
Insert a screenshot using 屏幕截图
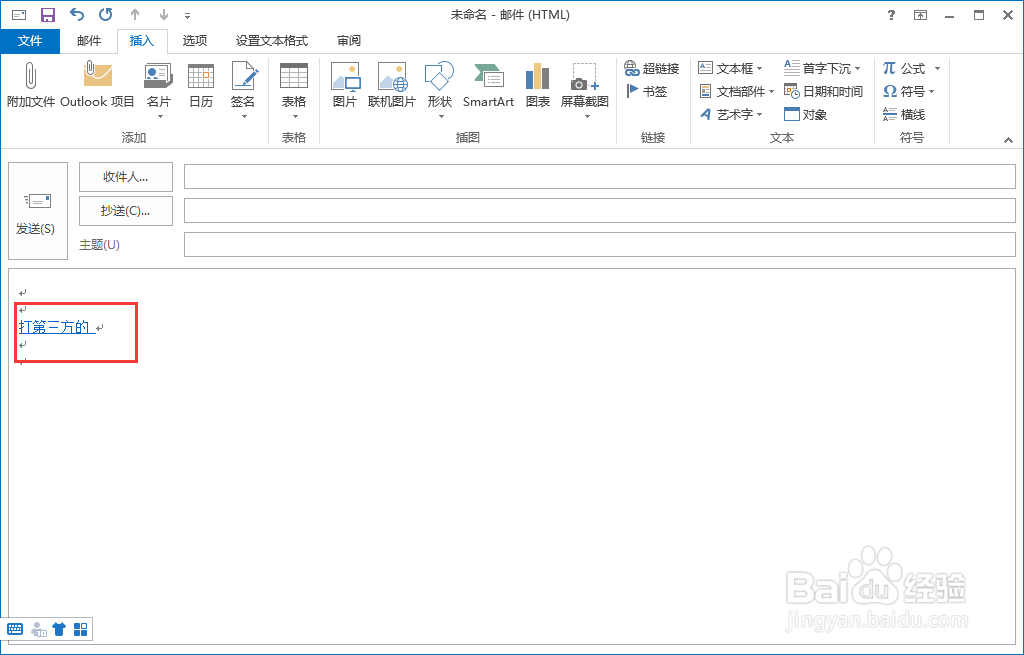585,85
